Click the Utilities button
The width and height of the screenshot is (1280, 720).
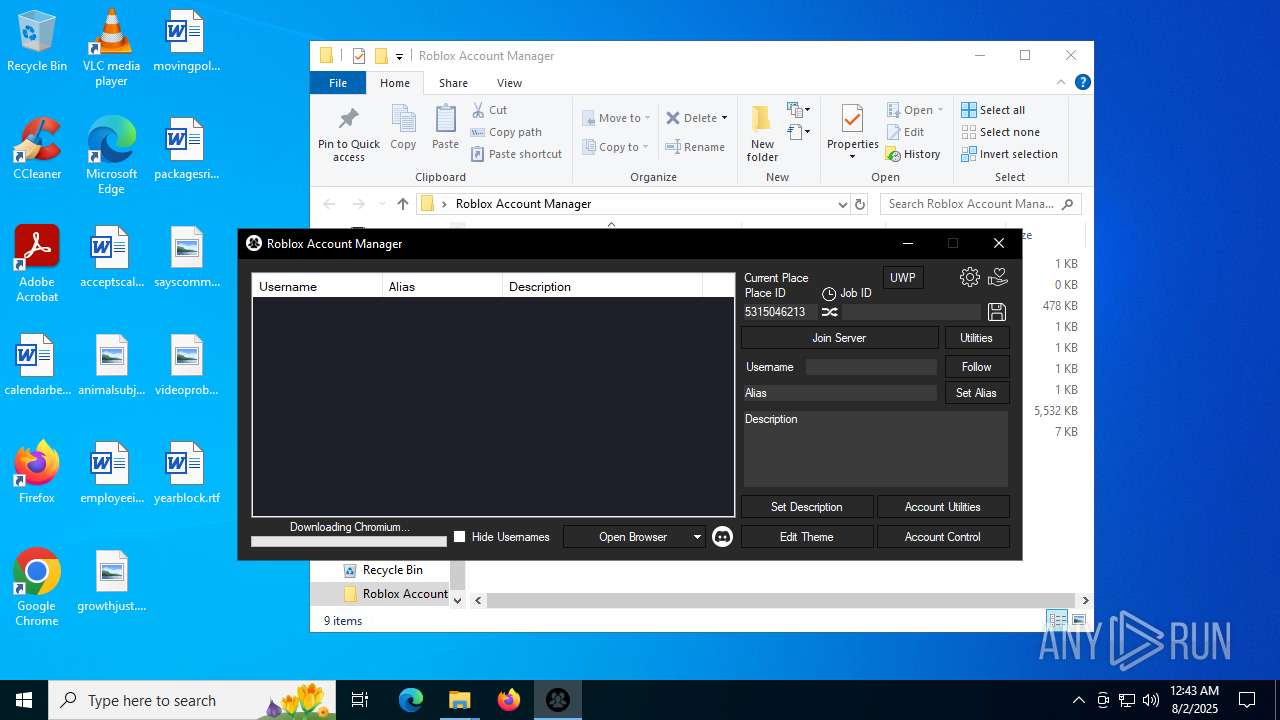coord(976,338)
